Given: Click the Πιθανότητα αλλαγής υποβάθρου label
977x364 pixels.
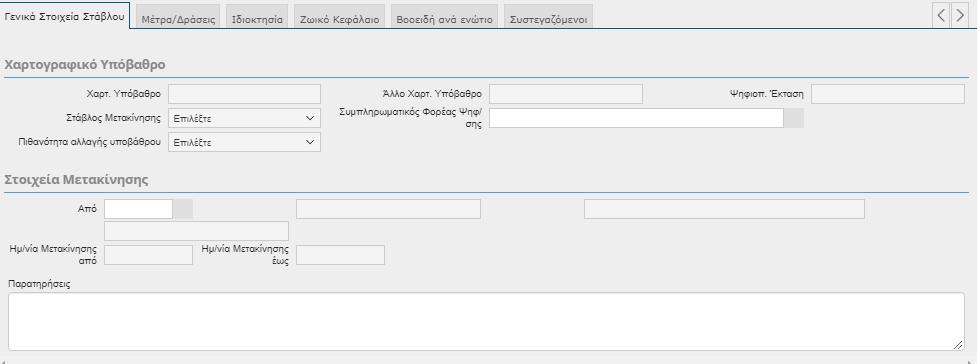Looking at the screenshot, I should click(90, 142).
